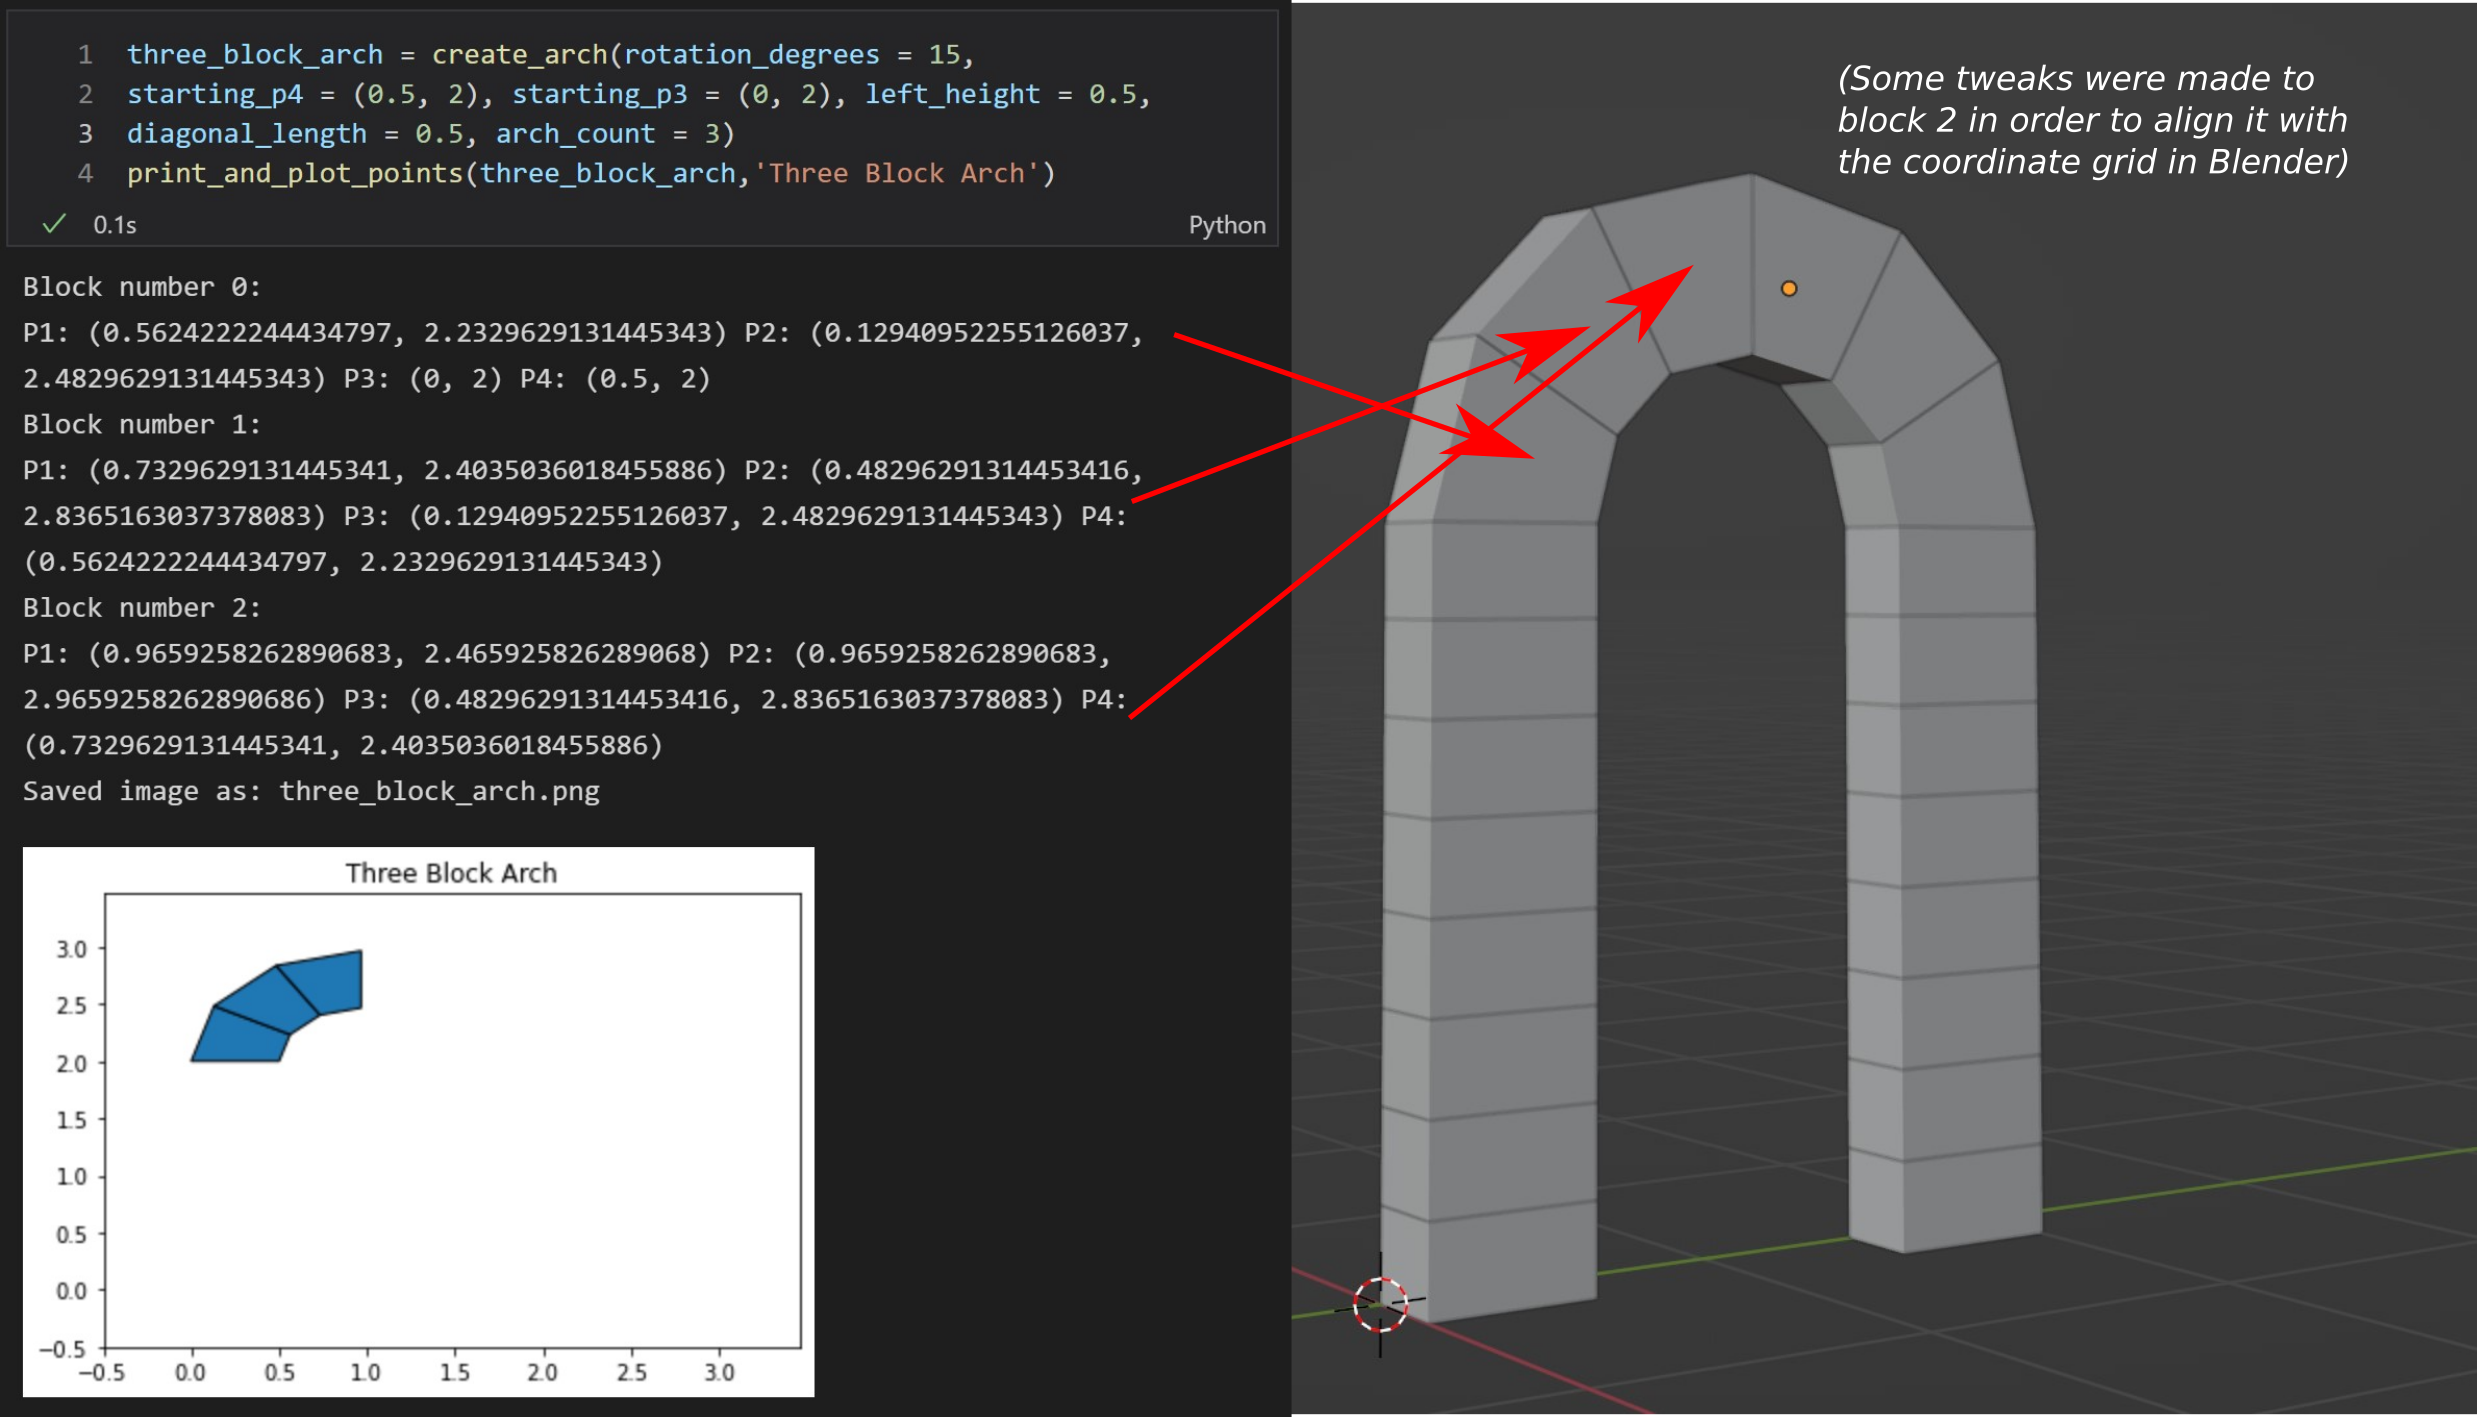The image size is (2477, 1417).
Task: Click the 0.1s execution time indicator
Action: (115, 225)
